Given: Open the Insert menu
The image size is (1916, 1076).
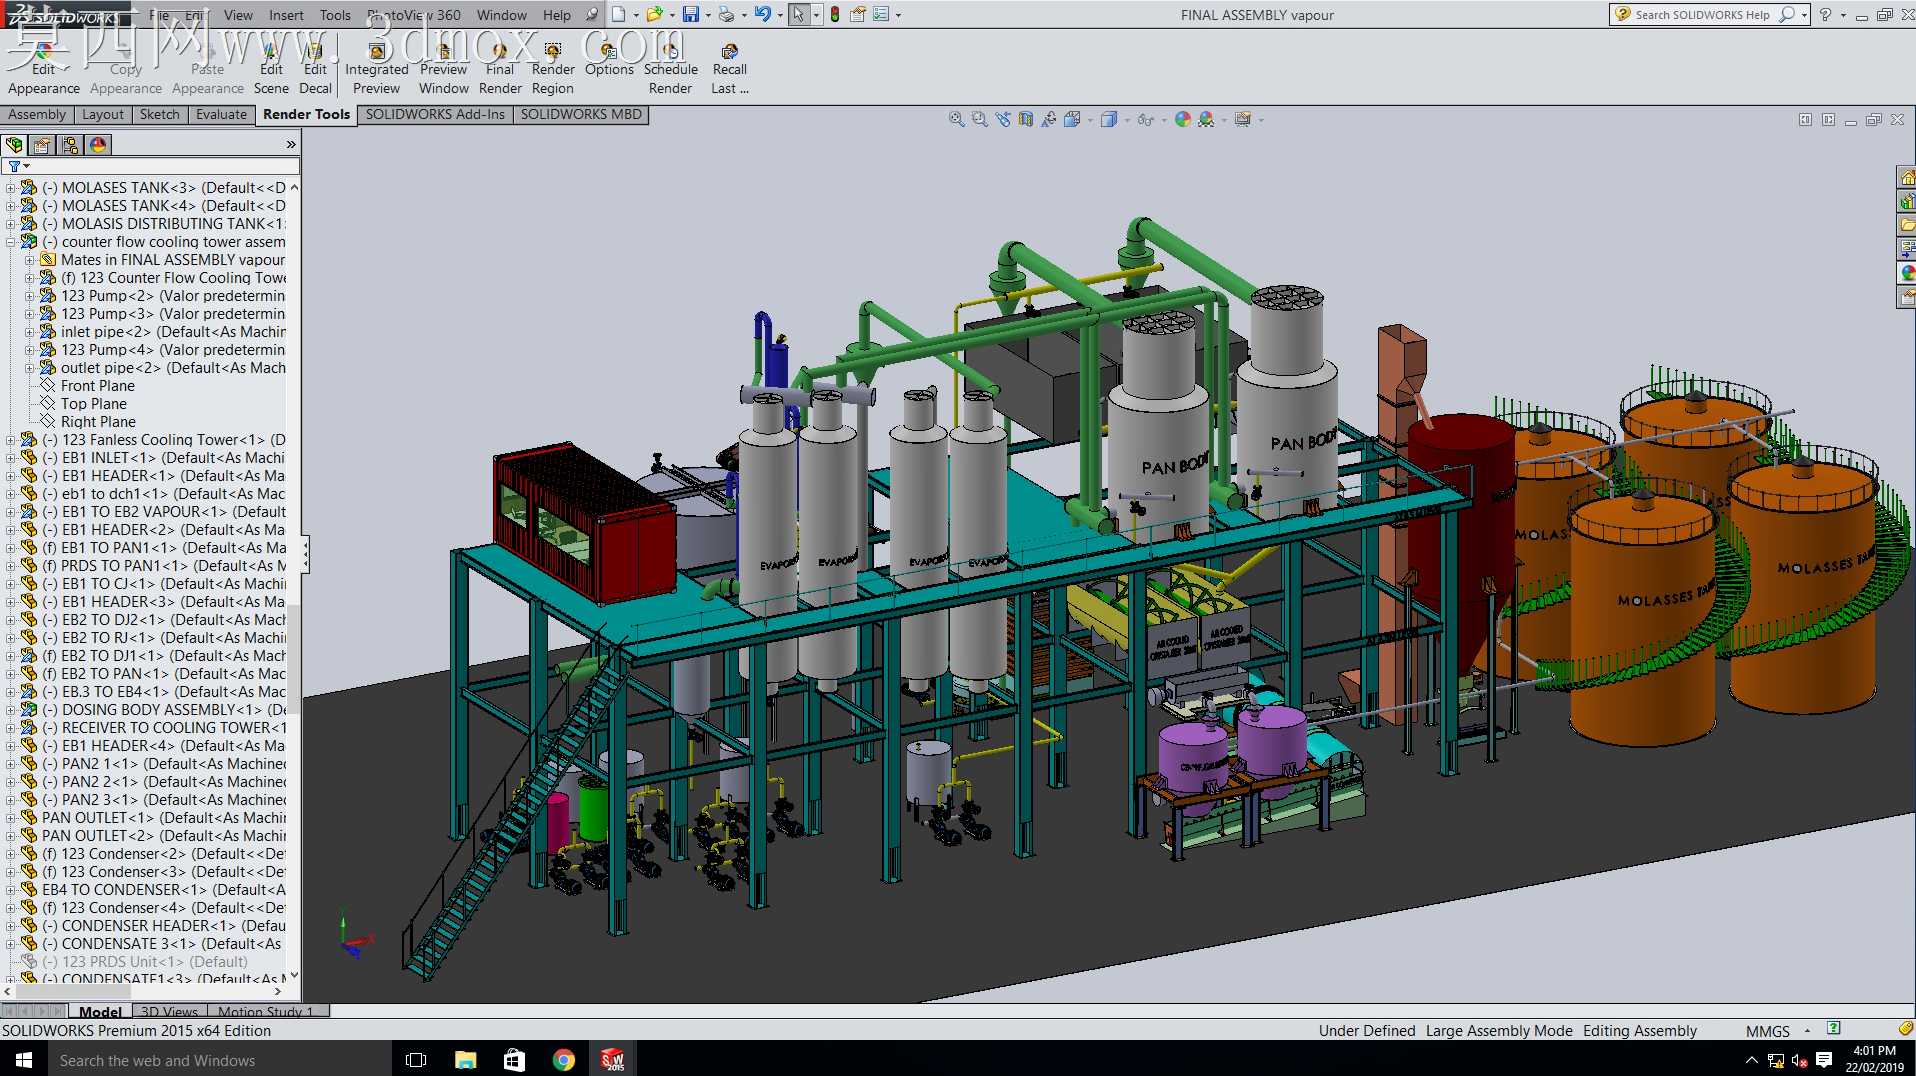Looking at the screenshot, I should point(286,15).
